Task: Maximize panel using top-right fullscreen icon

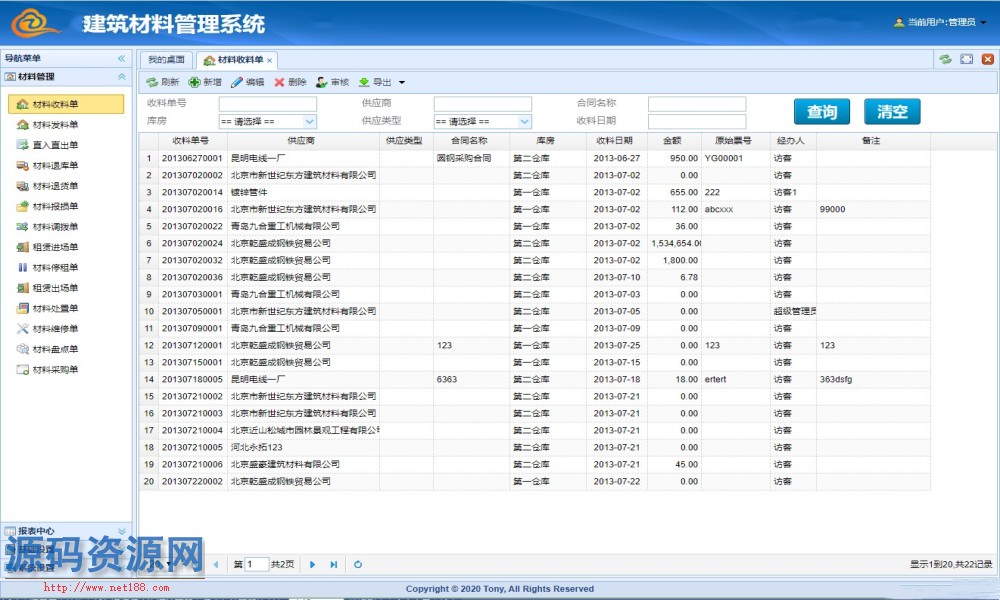Action: click(967, 60)
